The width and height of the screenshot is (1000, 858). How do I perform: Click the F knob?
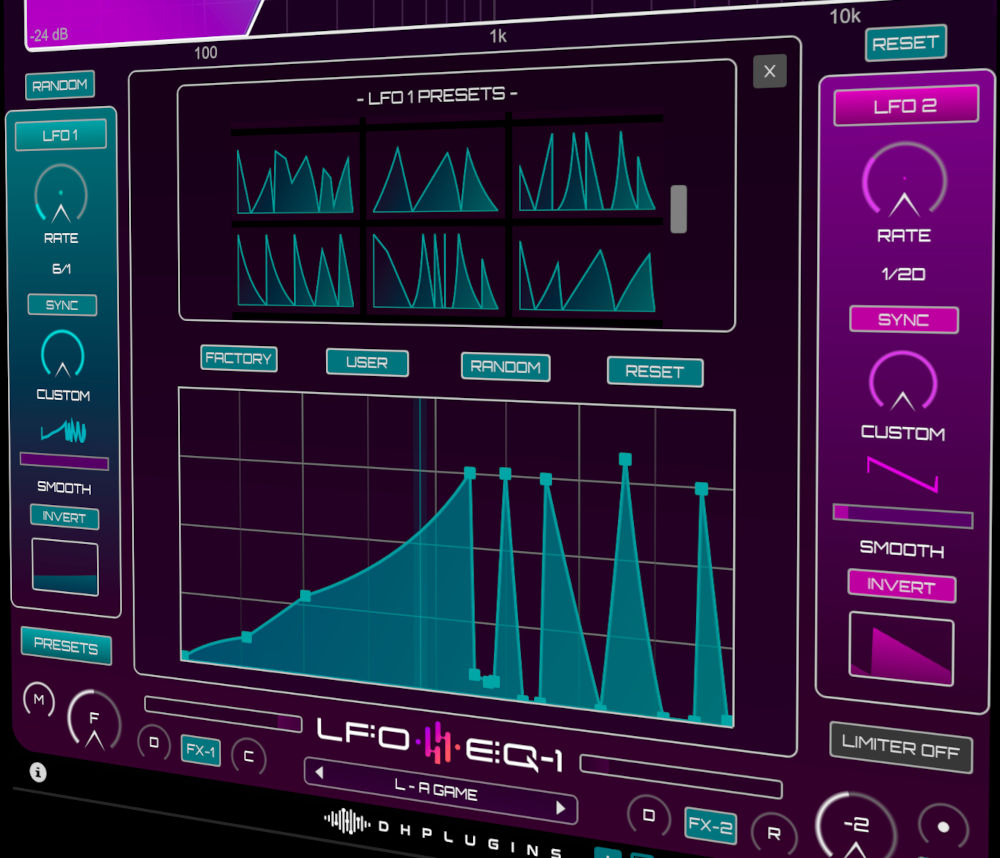(94, 720)
